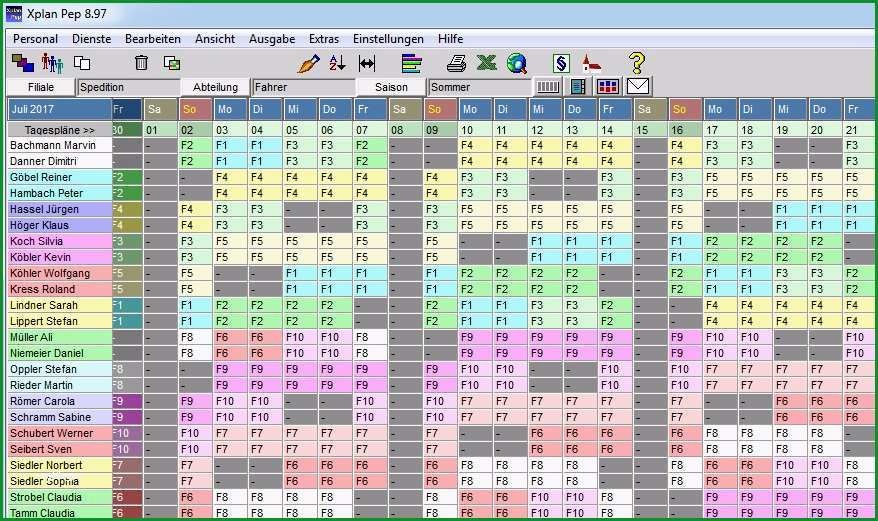Select employee row Köbler Kevin
This screenshot has height=521, width=878.
[x=59, y=257]
